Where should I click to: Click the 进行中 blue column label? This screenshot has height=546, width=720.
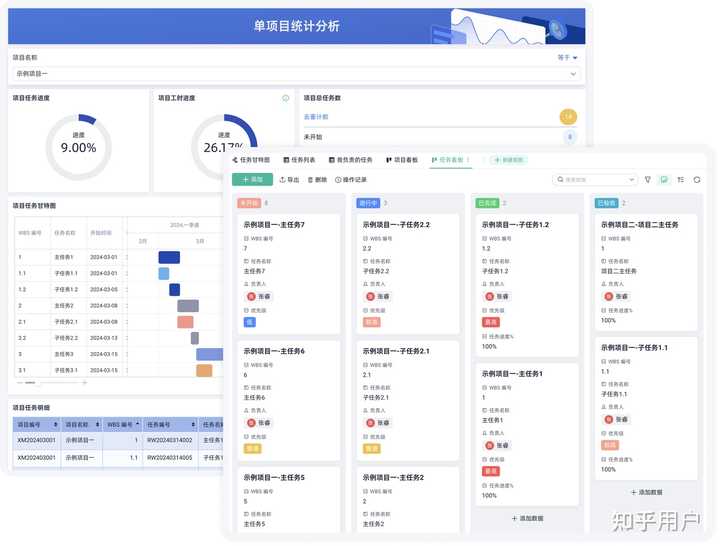coord(368,203)
